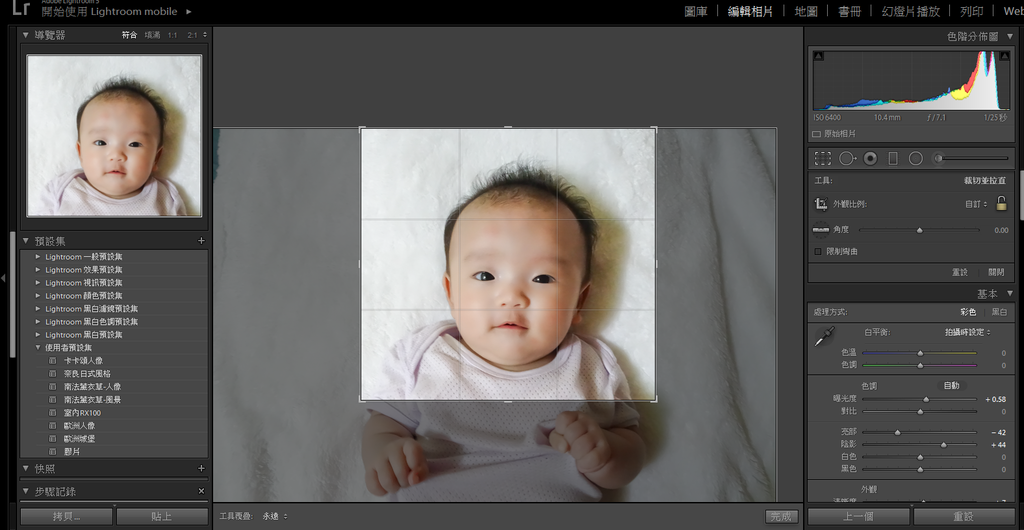Add new preset with 預設集 plus icon
Screen dimensions: 1024x530
click(201, 241)
